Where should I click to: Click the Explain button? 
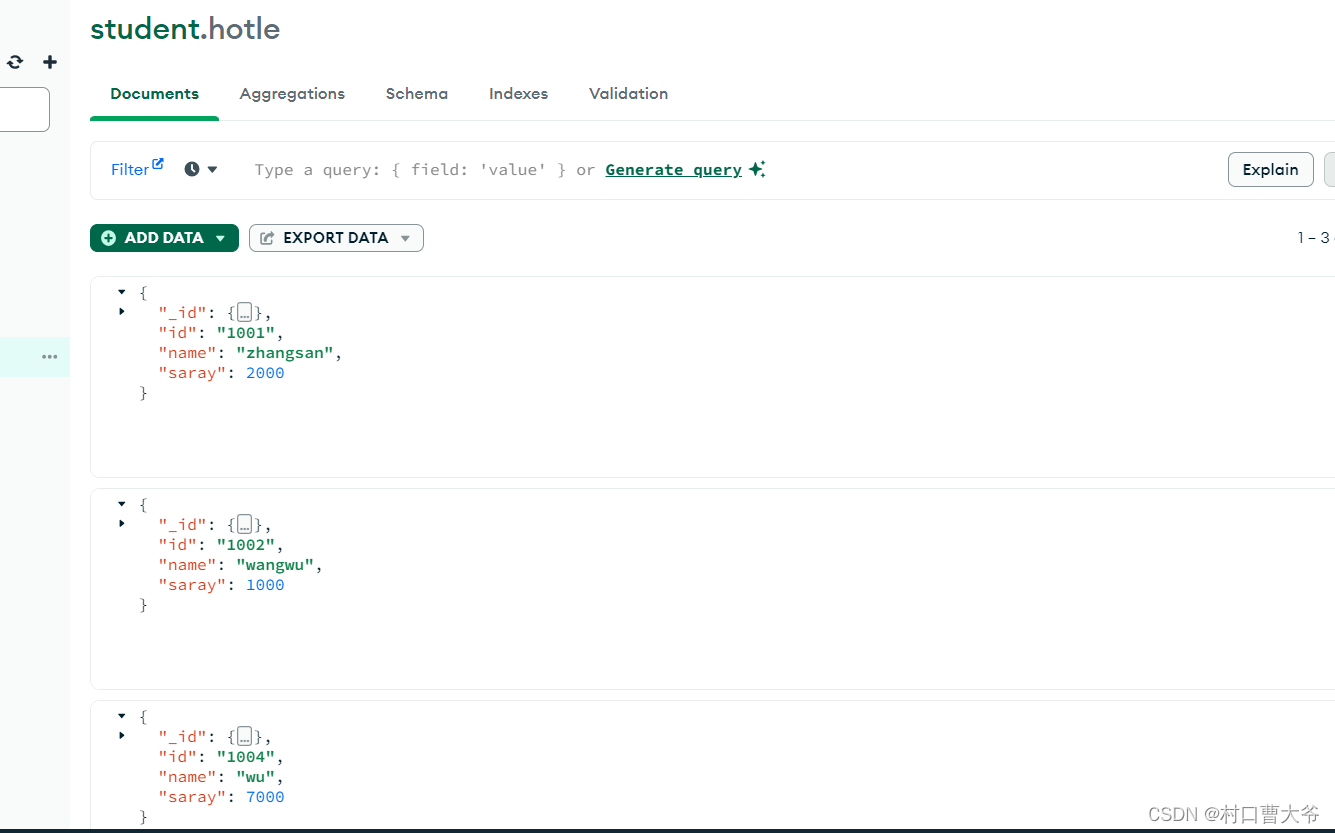tap(1270, 170)
